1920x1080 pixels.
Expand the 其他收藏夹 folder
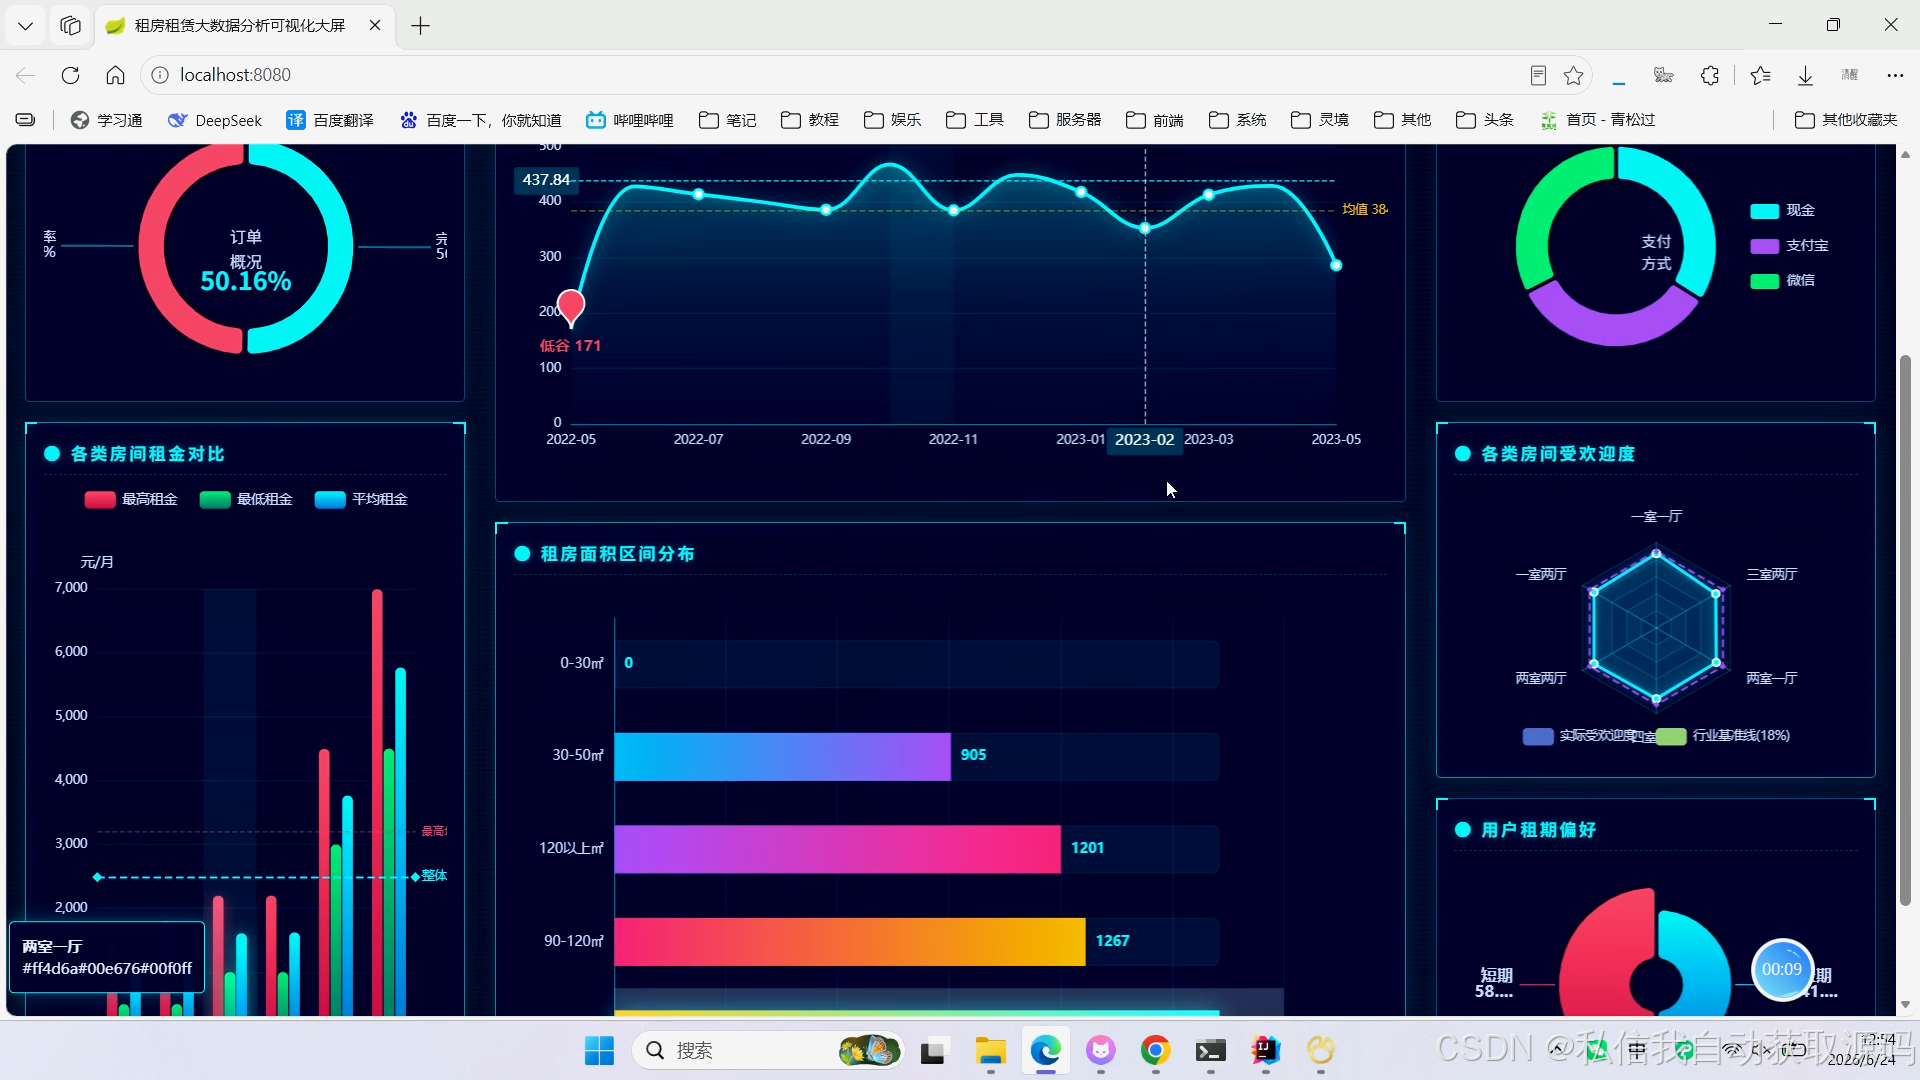click(x=1846, y=120)
